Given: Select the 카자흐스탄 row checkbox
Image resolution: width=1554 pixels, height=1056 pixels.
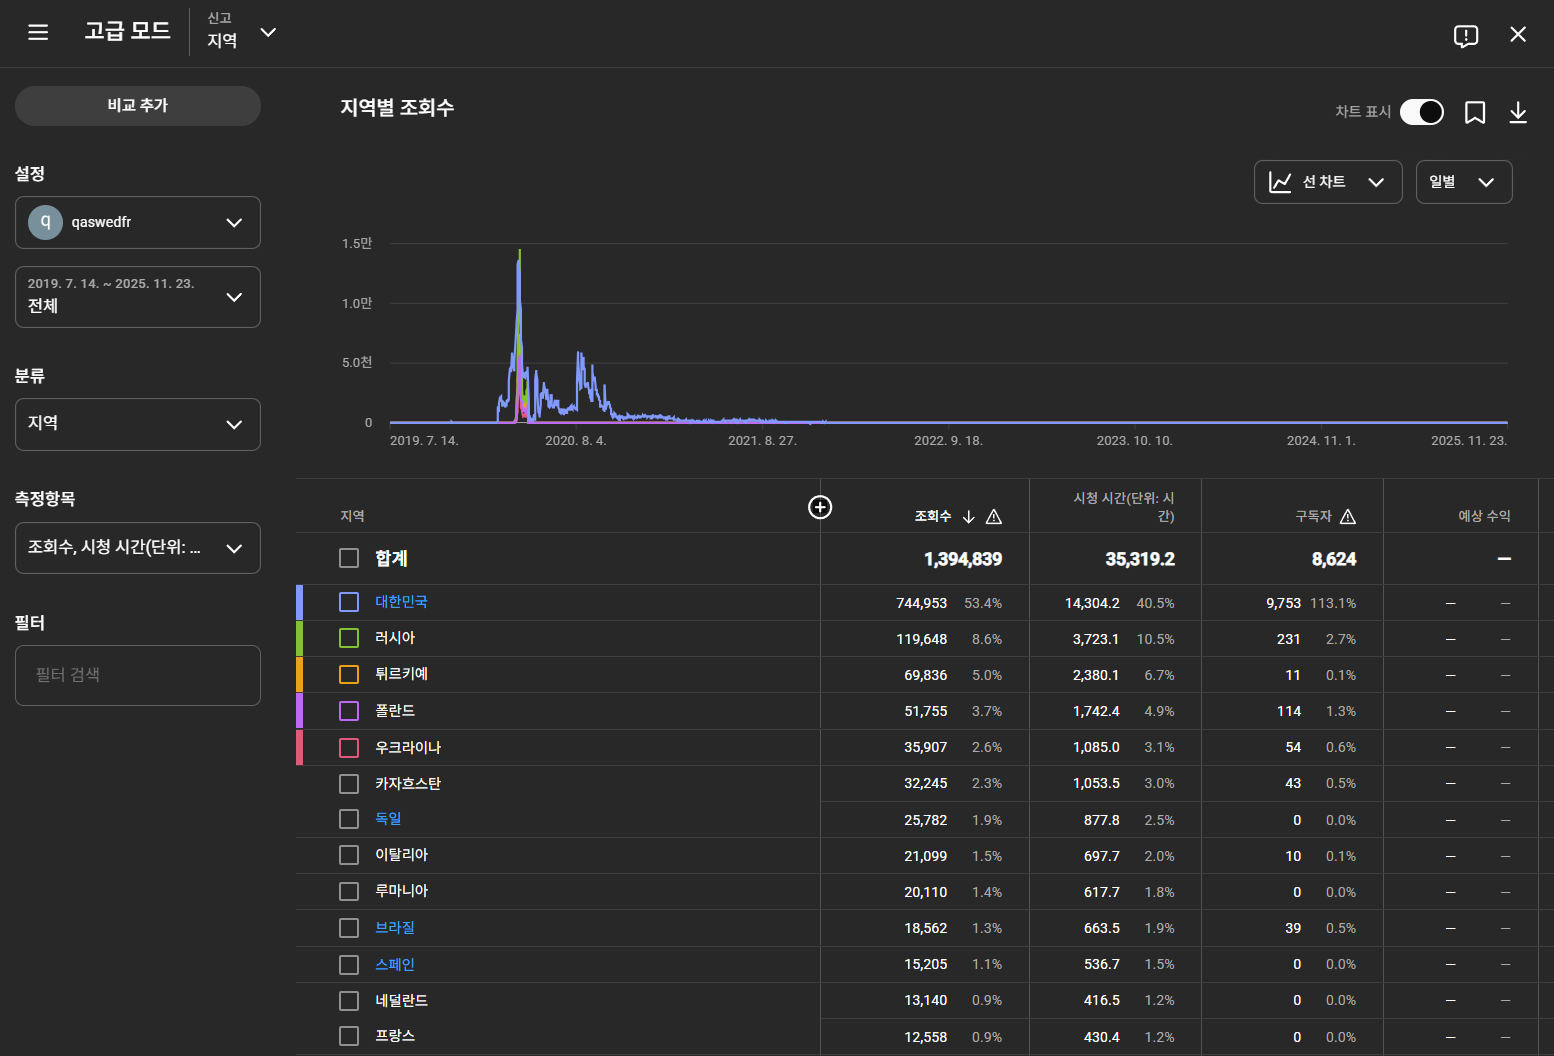Looking at the screenshot, I should click(x=349, y=784).
